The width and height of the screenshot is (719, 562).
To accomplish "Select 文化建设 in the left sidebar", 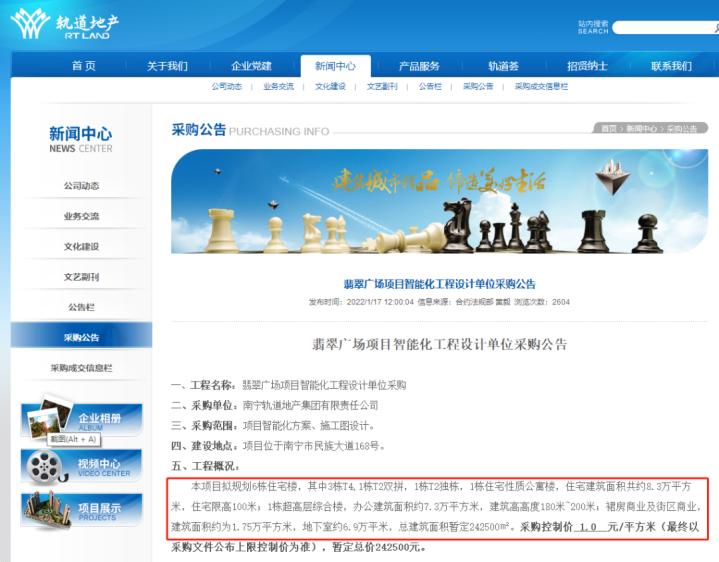I will (x=81, y=246).
